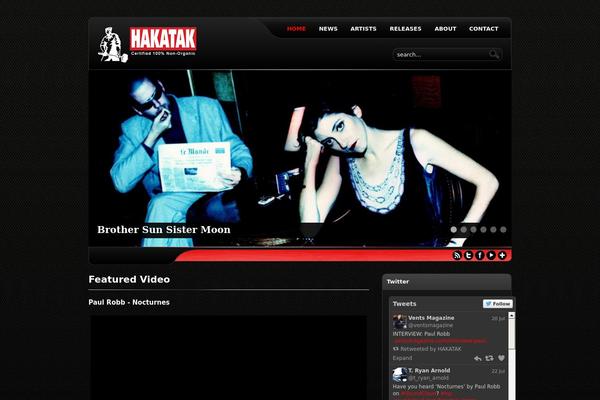Viewport: 600px width, 400px height.
Task: Click the Retweeted by HAKATAK text
Action: coord(430,349)
